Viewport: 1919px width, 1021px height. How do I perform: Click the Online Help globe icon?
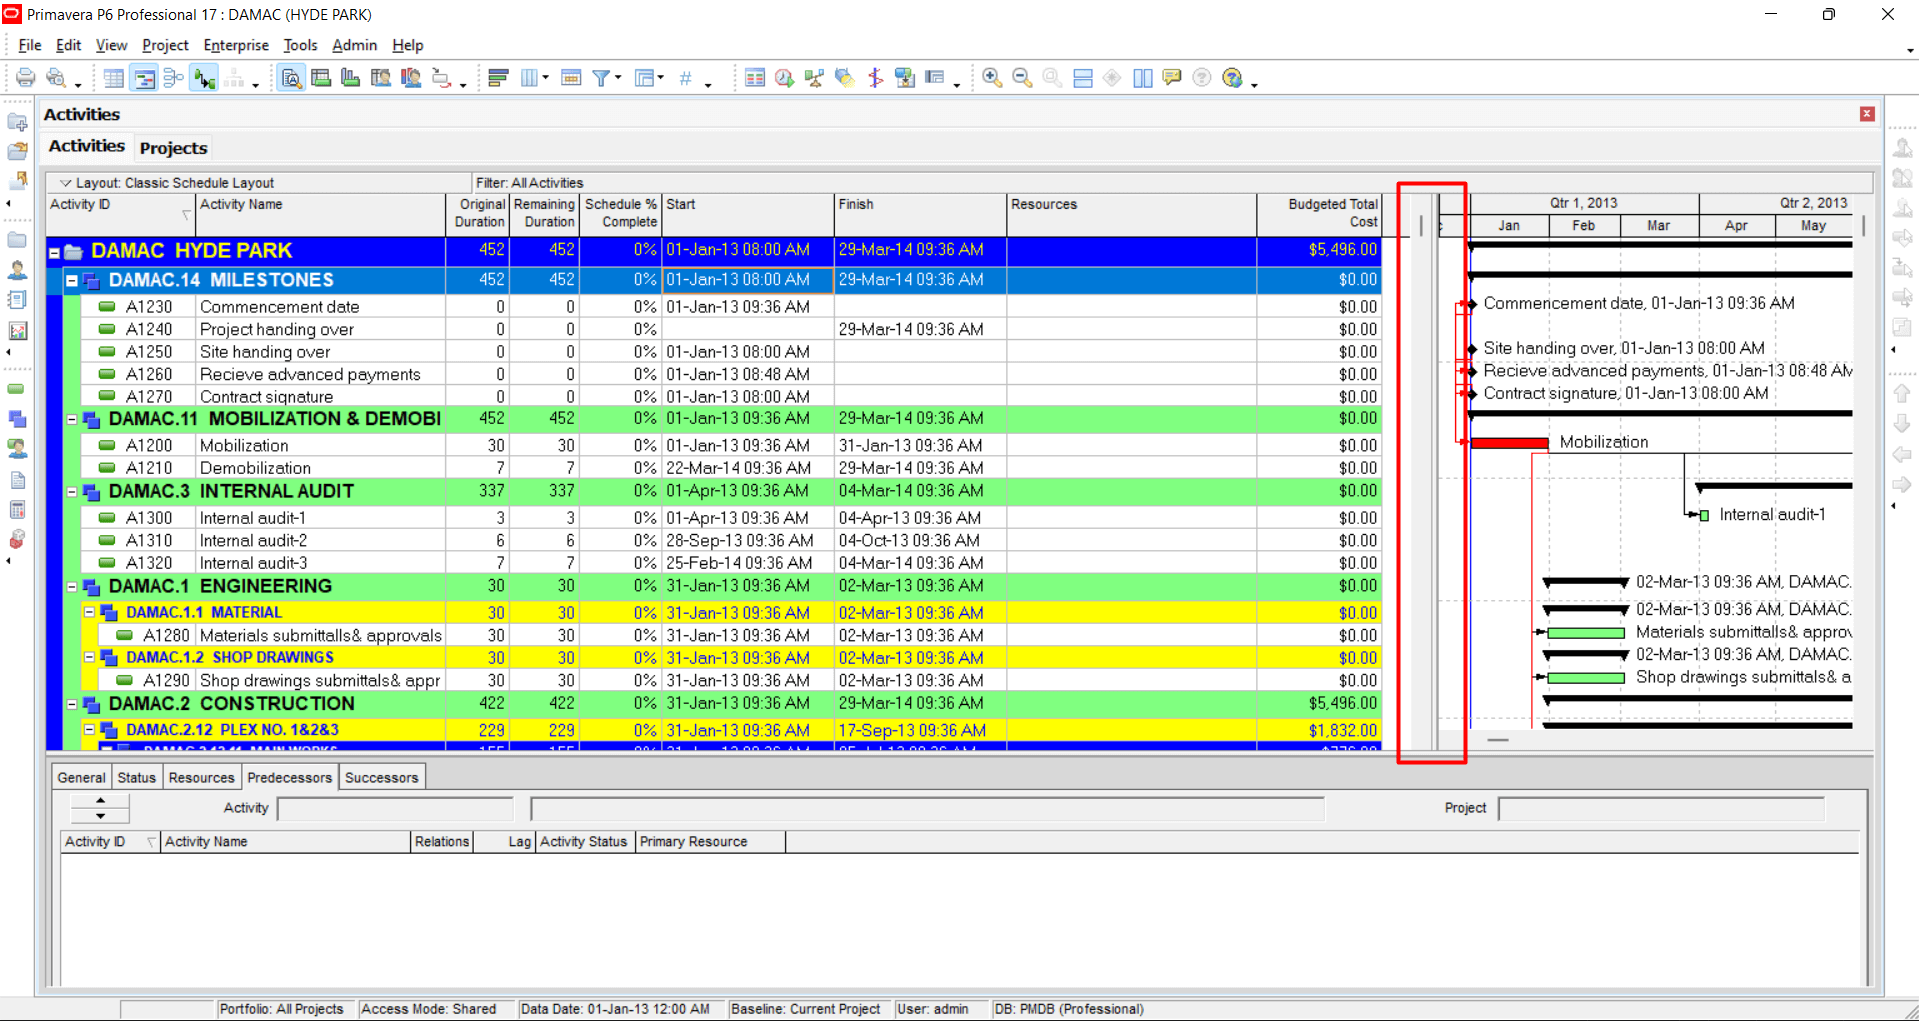pos(1233,78)
